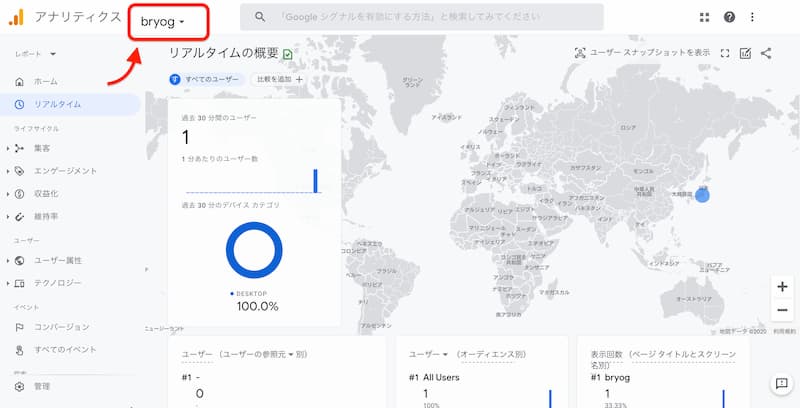Click the 維持率 magnet icon
Screen dimensions: 800x408
(x=19, y=217)
